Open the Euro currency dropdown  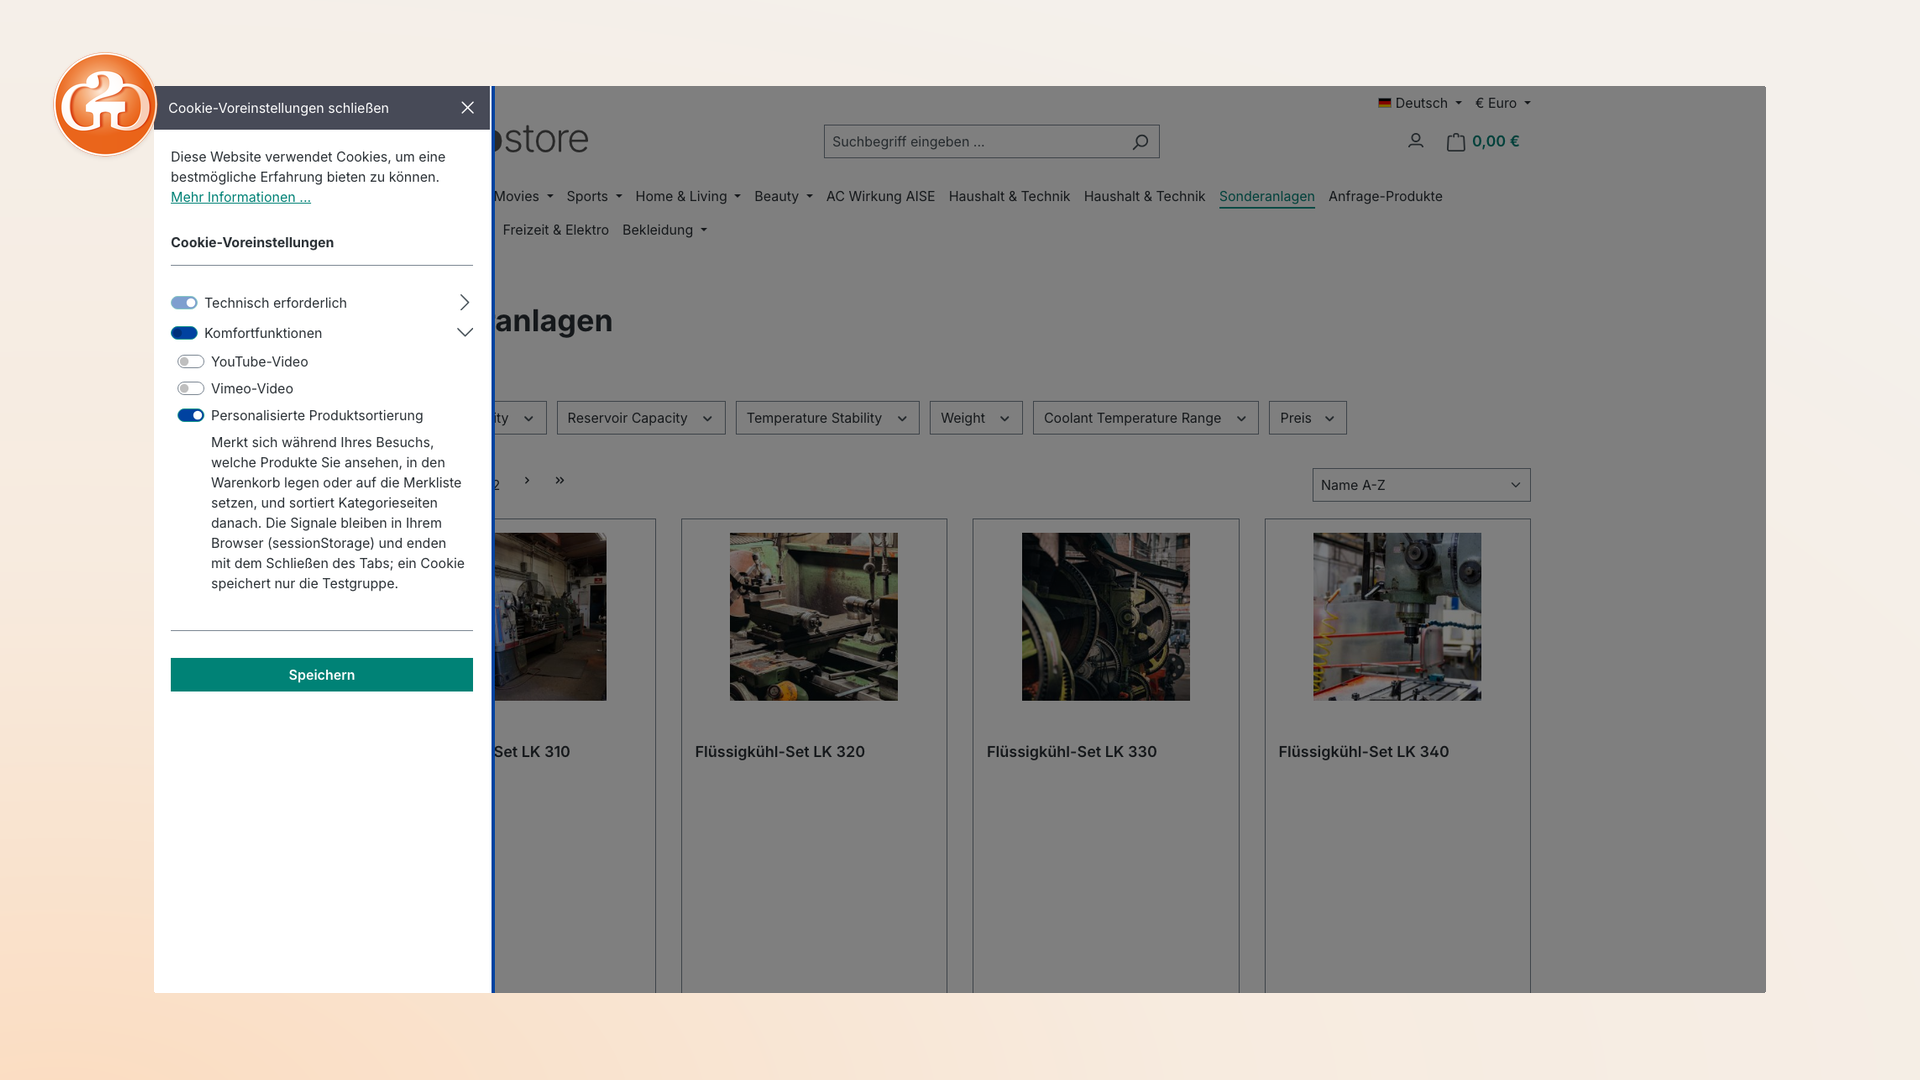coord(1503,103)
